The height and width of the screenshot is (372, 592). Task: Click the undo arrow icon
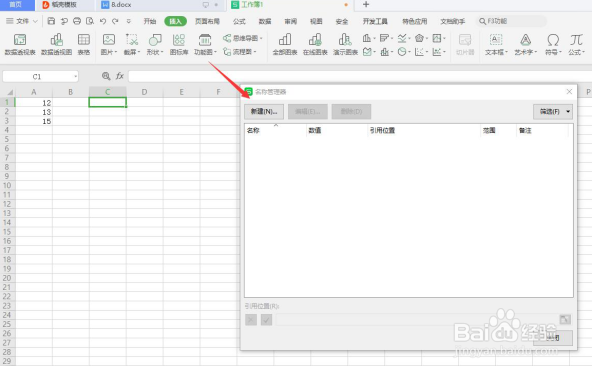click(103, 21)
